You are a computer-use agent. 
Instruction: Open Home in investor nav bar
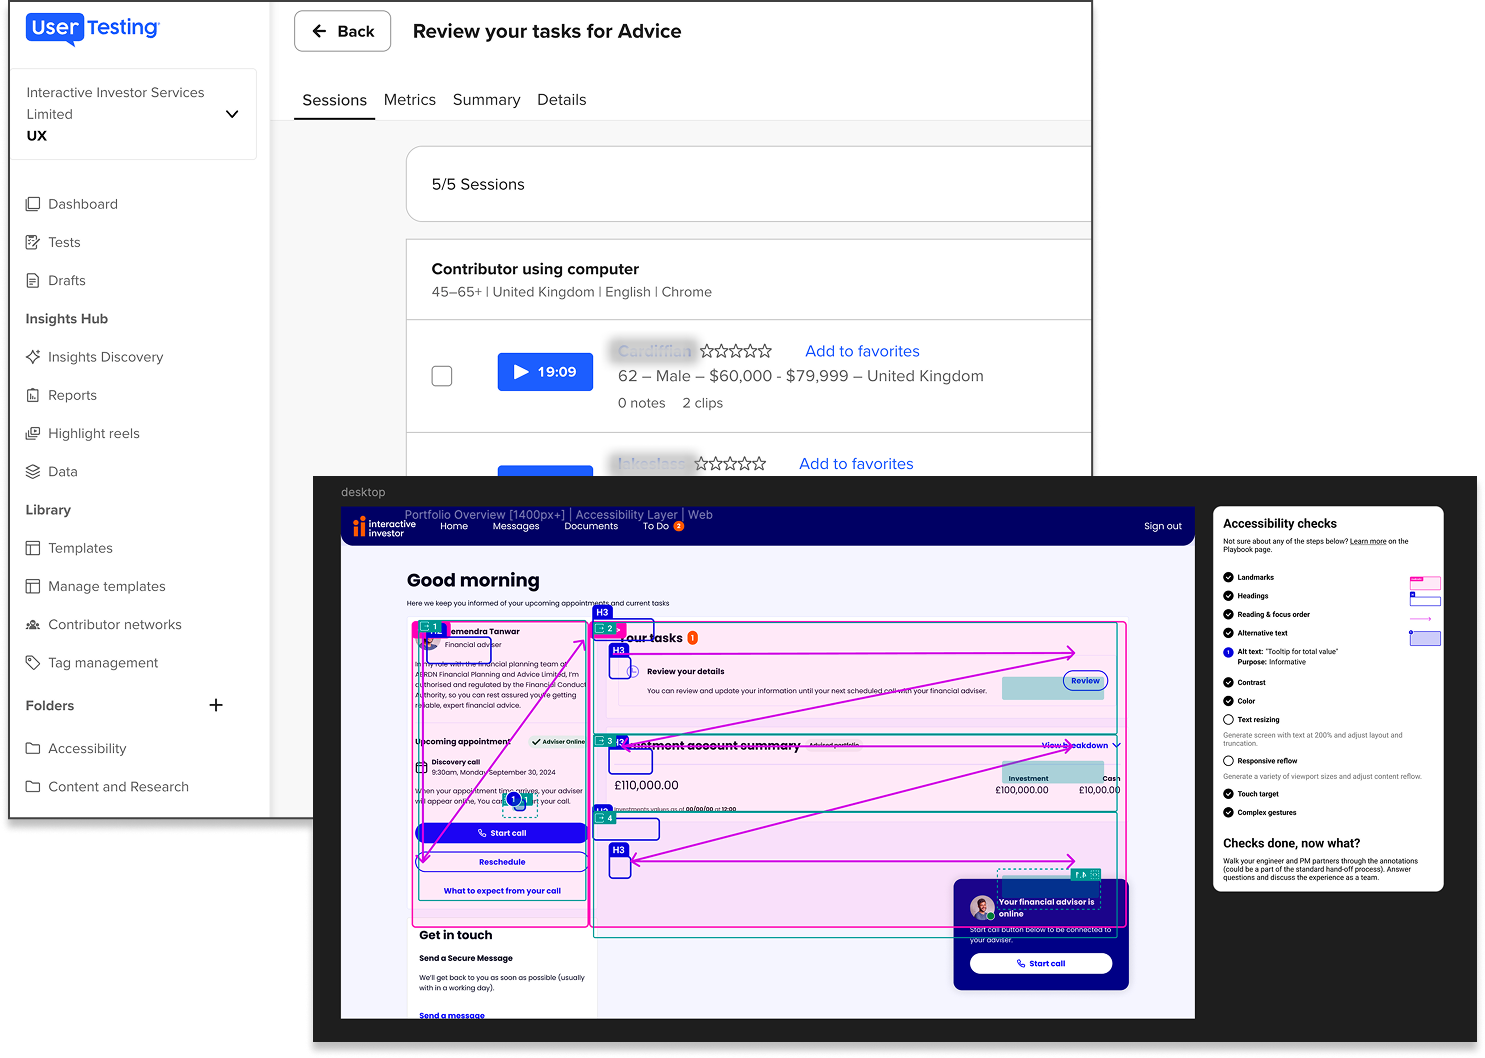tap(454, 526)
